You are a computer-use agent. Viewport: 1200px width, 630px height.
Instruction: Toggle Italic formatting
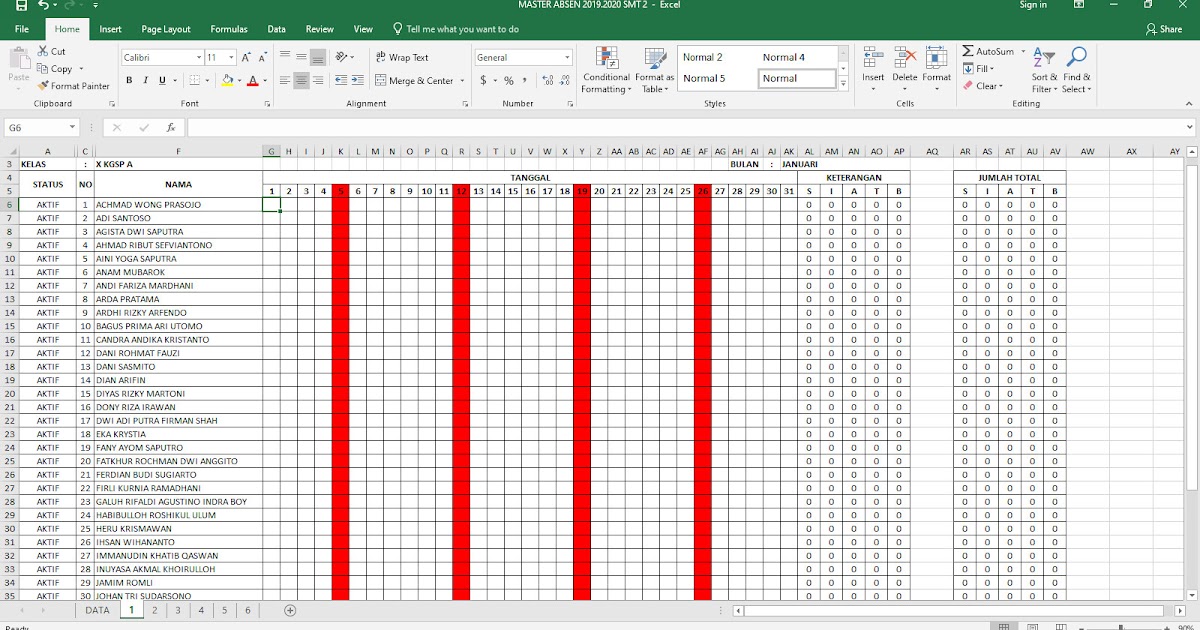pos(145,80)
